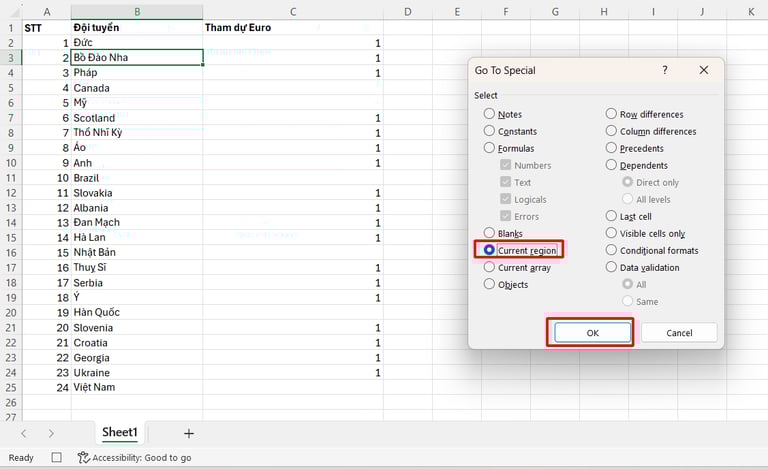This screenshot has height=469, width=768.
Task: Select row 1 header
Action: click(11, 28)
